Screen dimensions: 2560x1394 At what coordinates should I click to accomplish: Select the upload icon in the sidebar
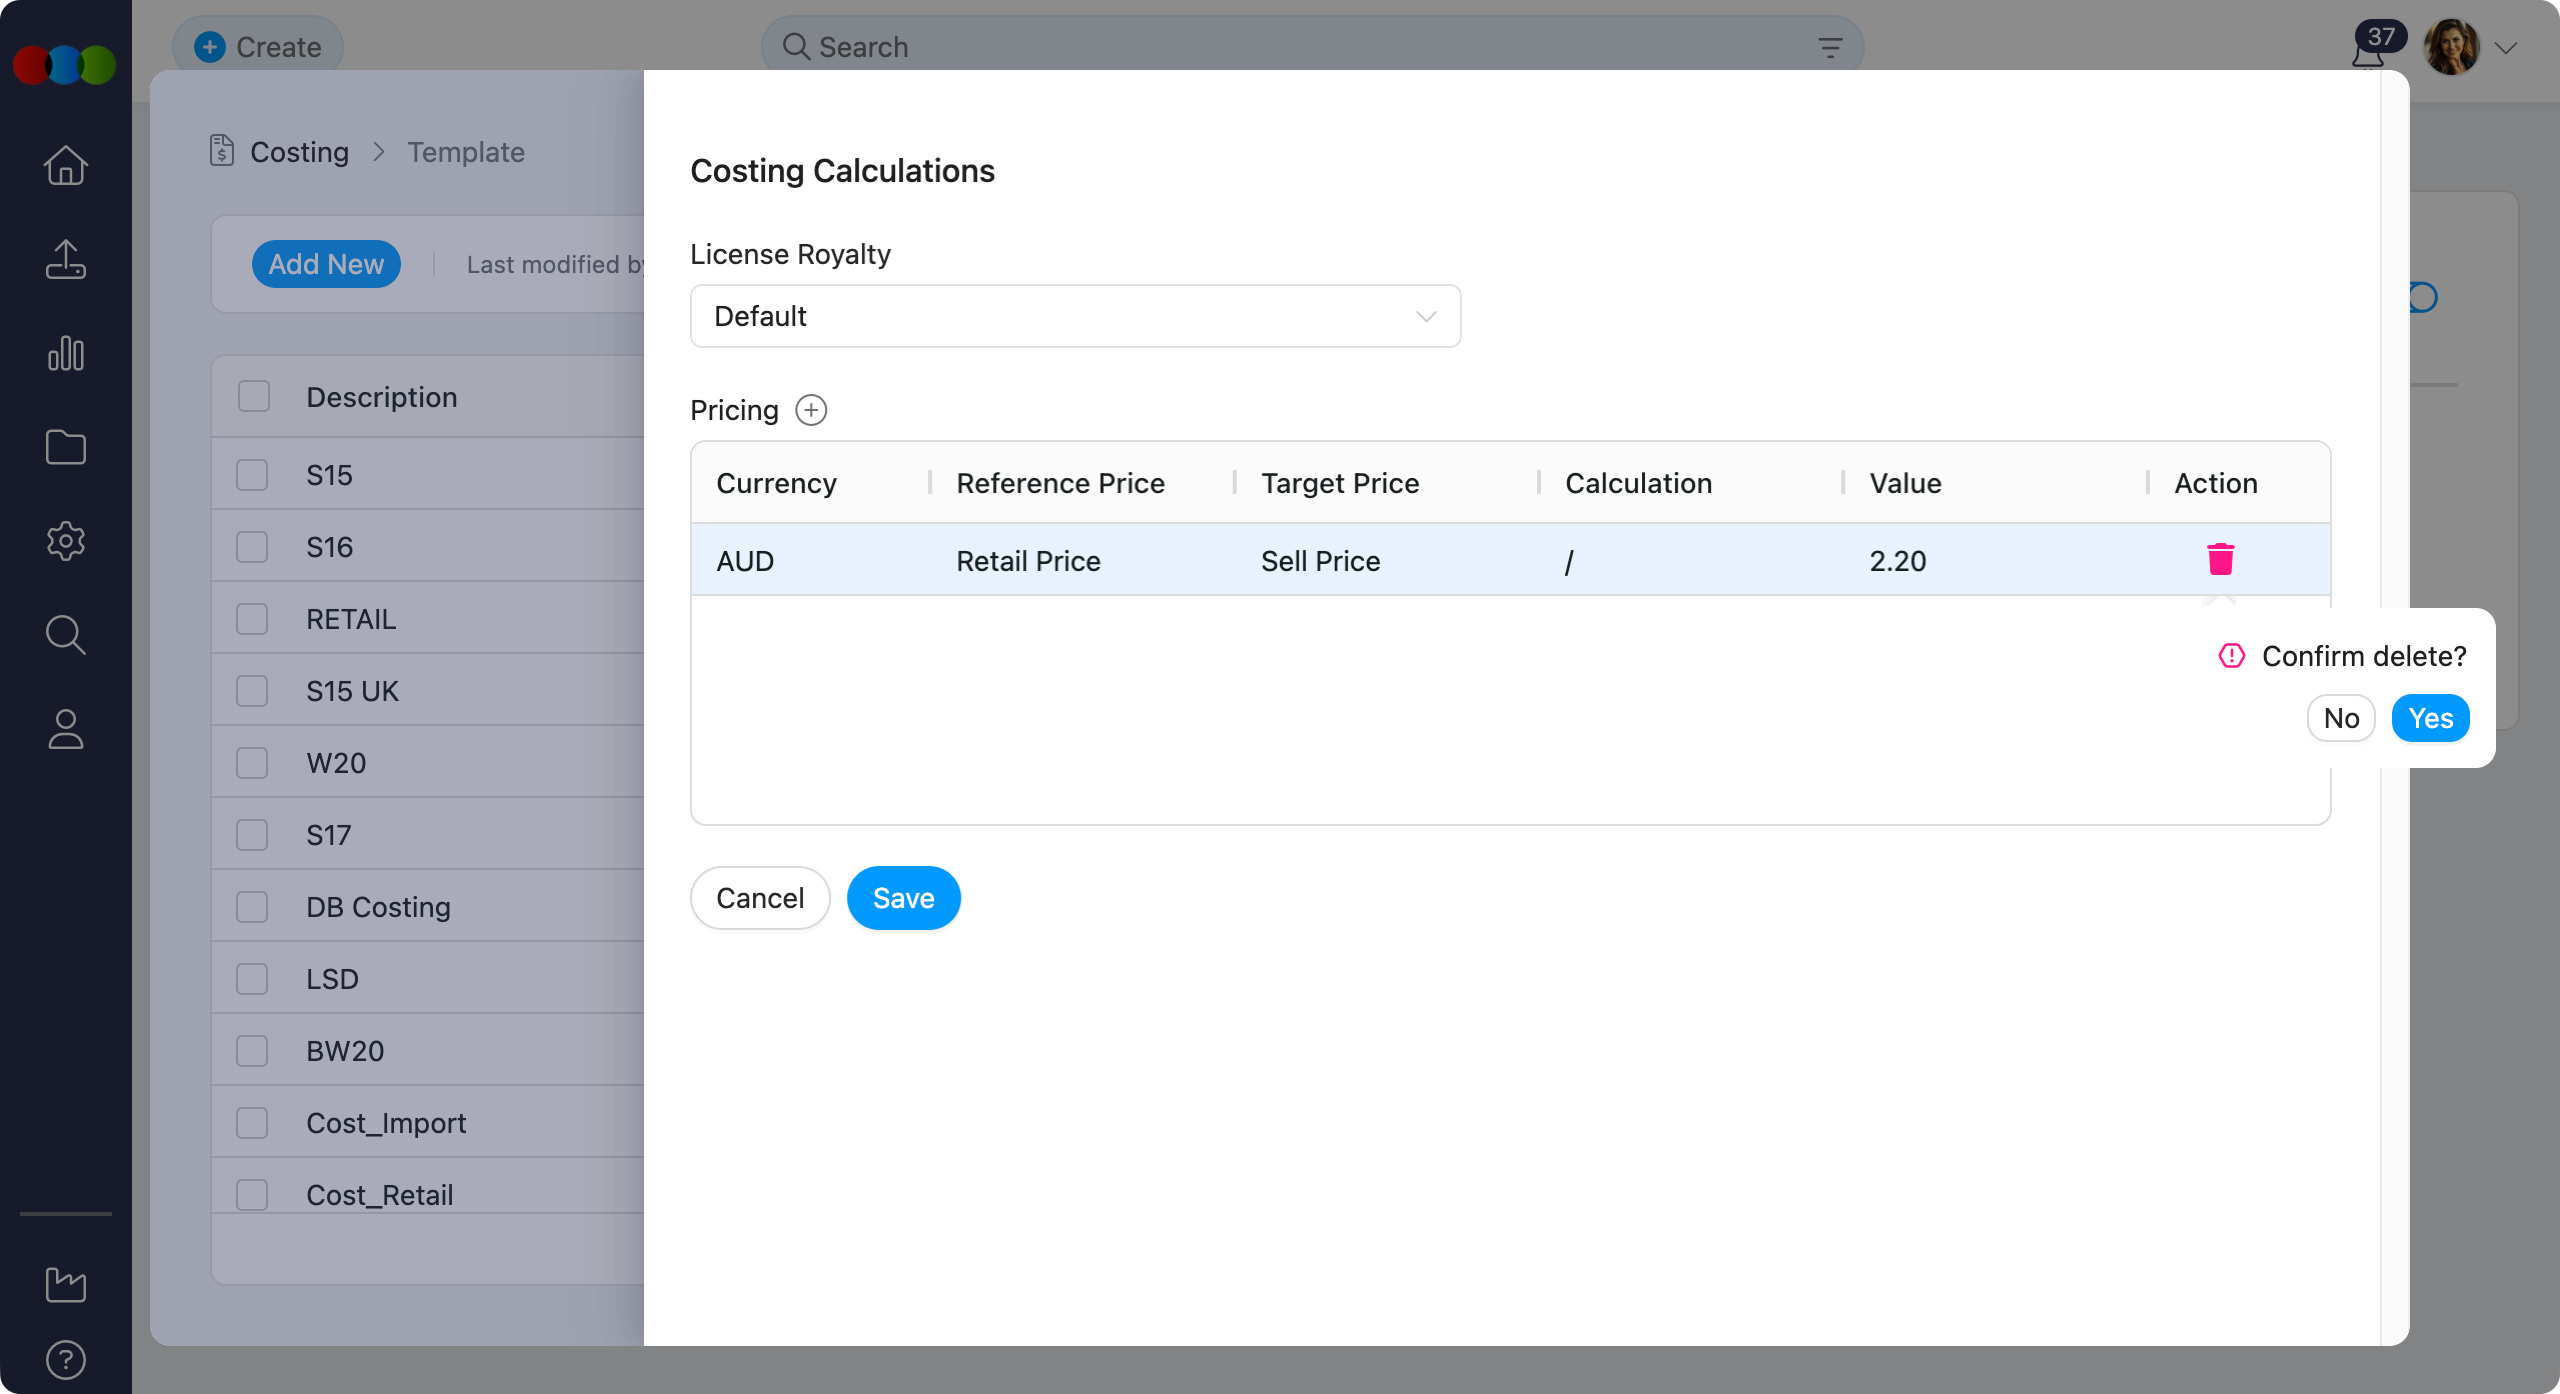click(x=65, y=259)
